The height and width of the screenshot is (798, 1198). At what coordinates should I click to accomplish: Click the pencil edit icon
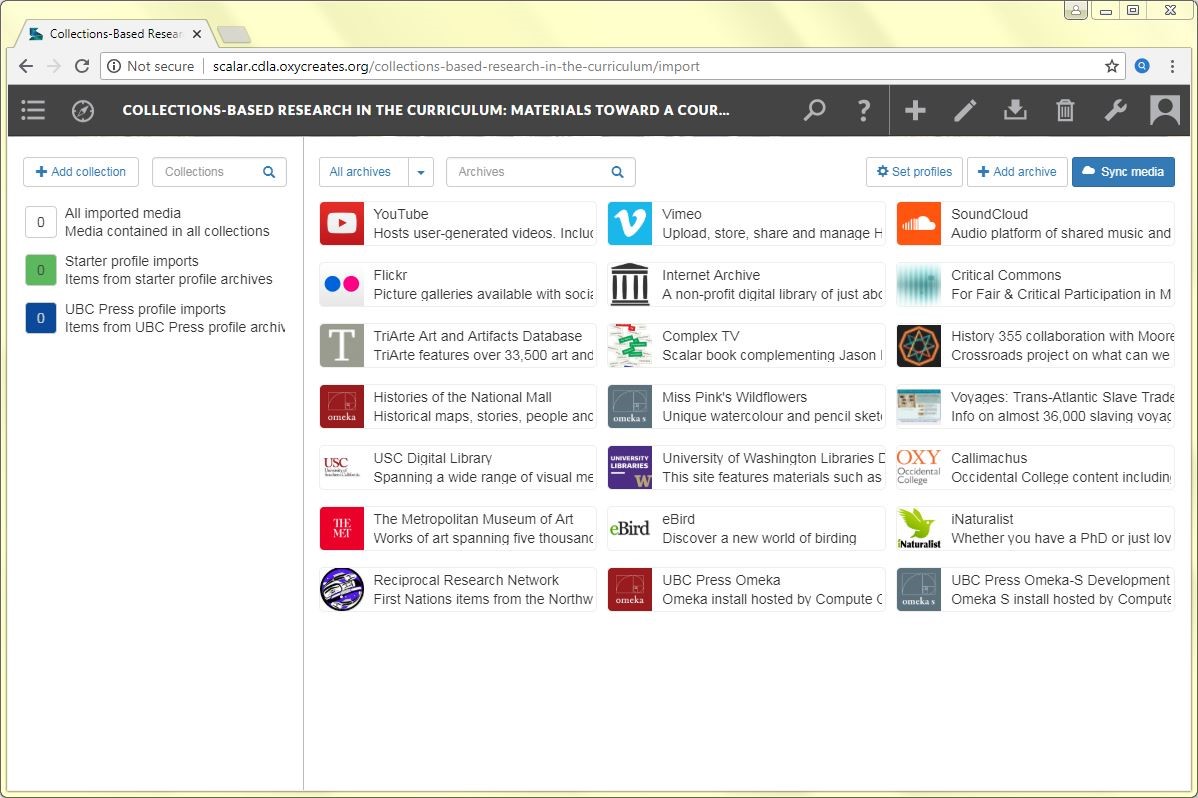[965, 110]
